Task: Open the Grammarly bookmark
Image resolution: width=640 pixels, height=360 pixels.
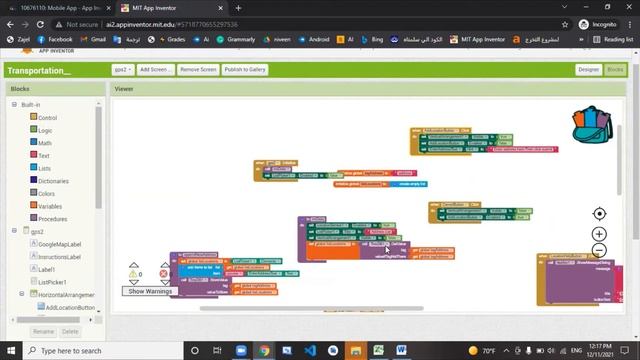Action: (x=236, y=40)
